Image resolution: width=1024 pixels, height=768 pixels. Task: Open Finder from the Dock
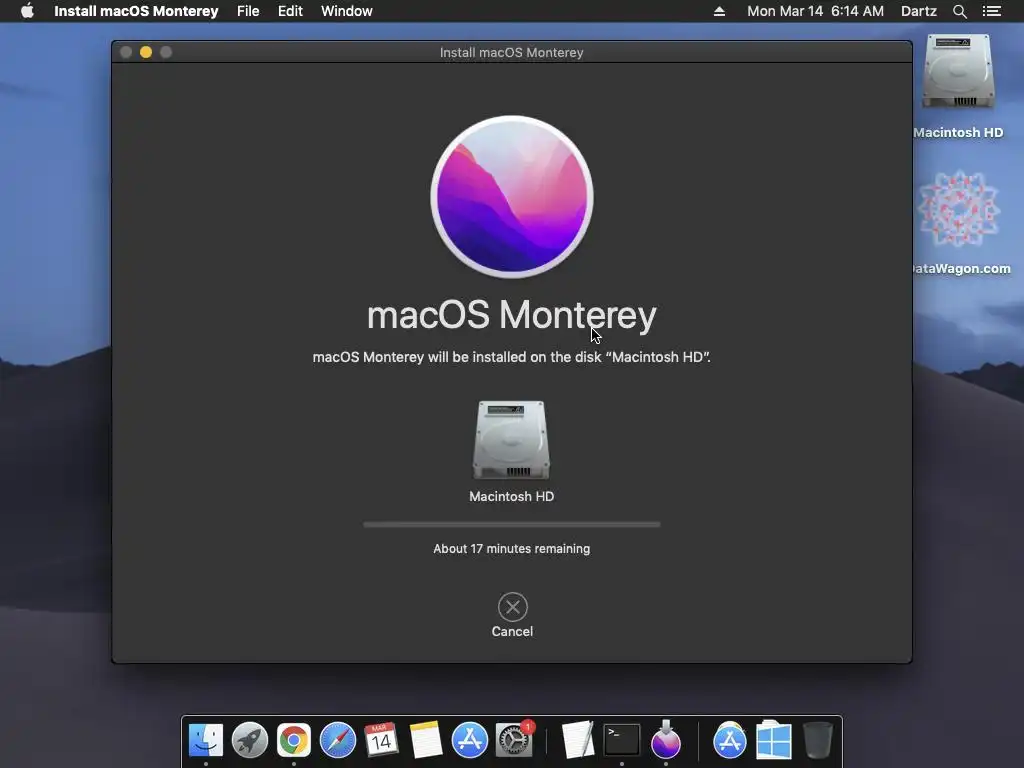click(206, 740)
